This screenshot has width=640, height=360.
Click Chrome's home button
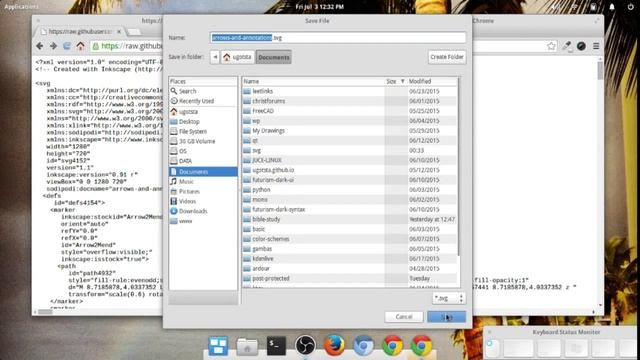[x=80, y=46]
